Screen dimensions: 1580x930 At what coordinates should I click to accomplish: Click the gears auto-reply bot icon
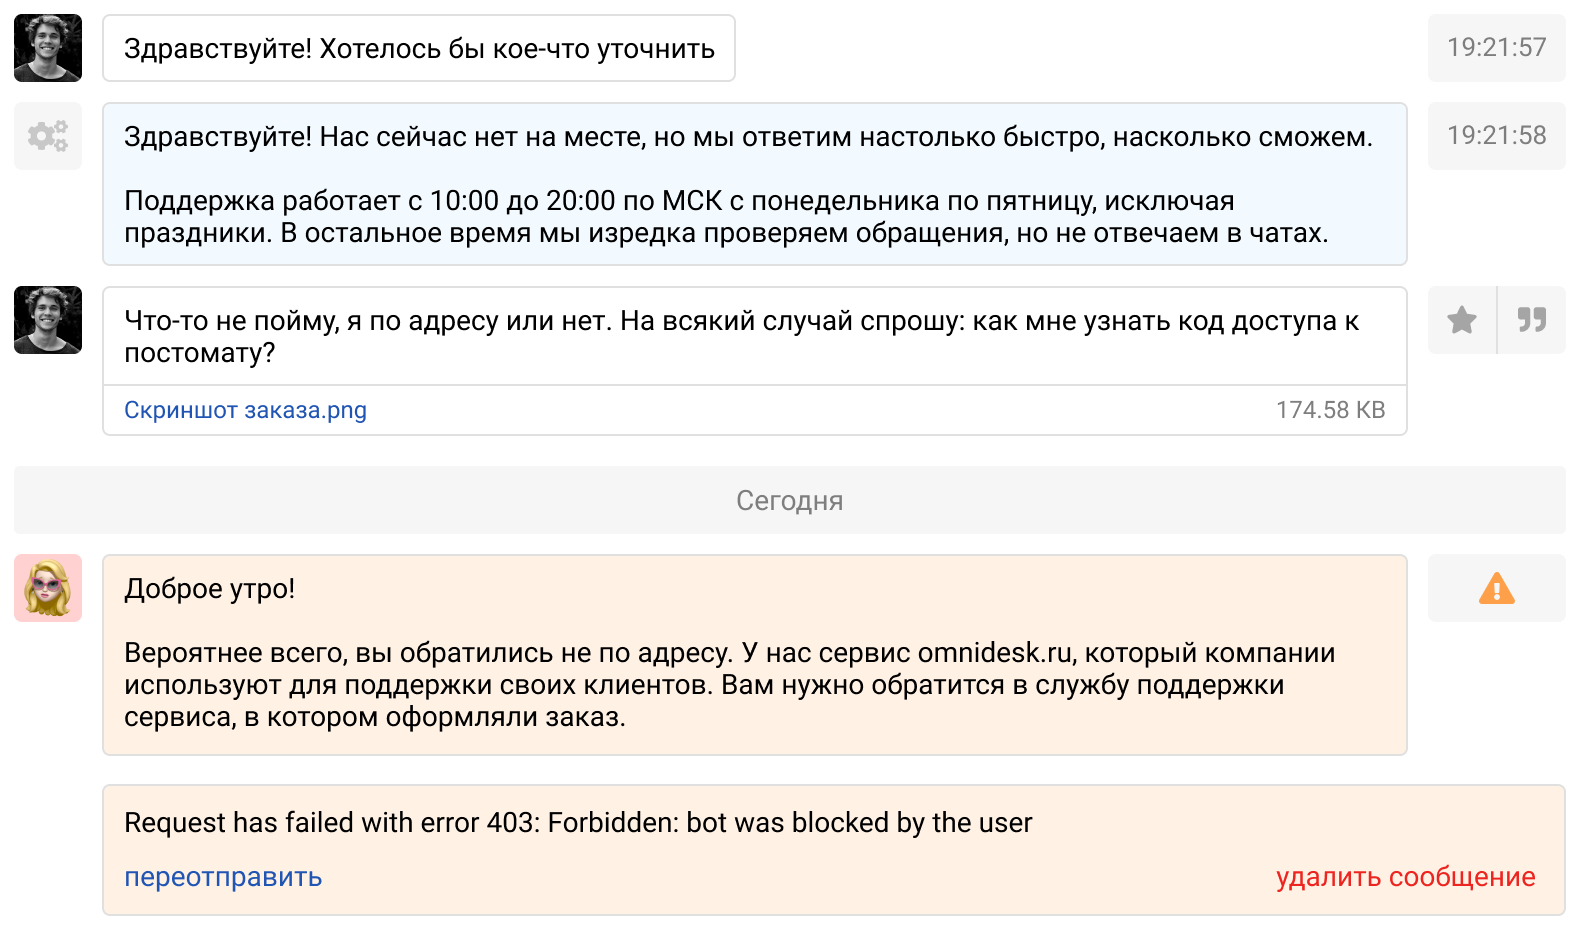pyautogui.click(x=48, y=136)
